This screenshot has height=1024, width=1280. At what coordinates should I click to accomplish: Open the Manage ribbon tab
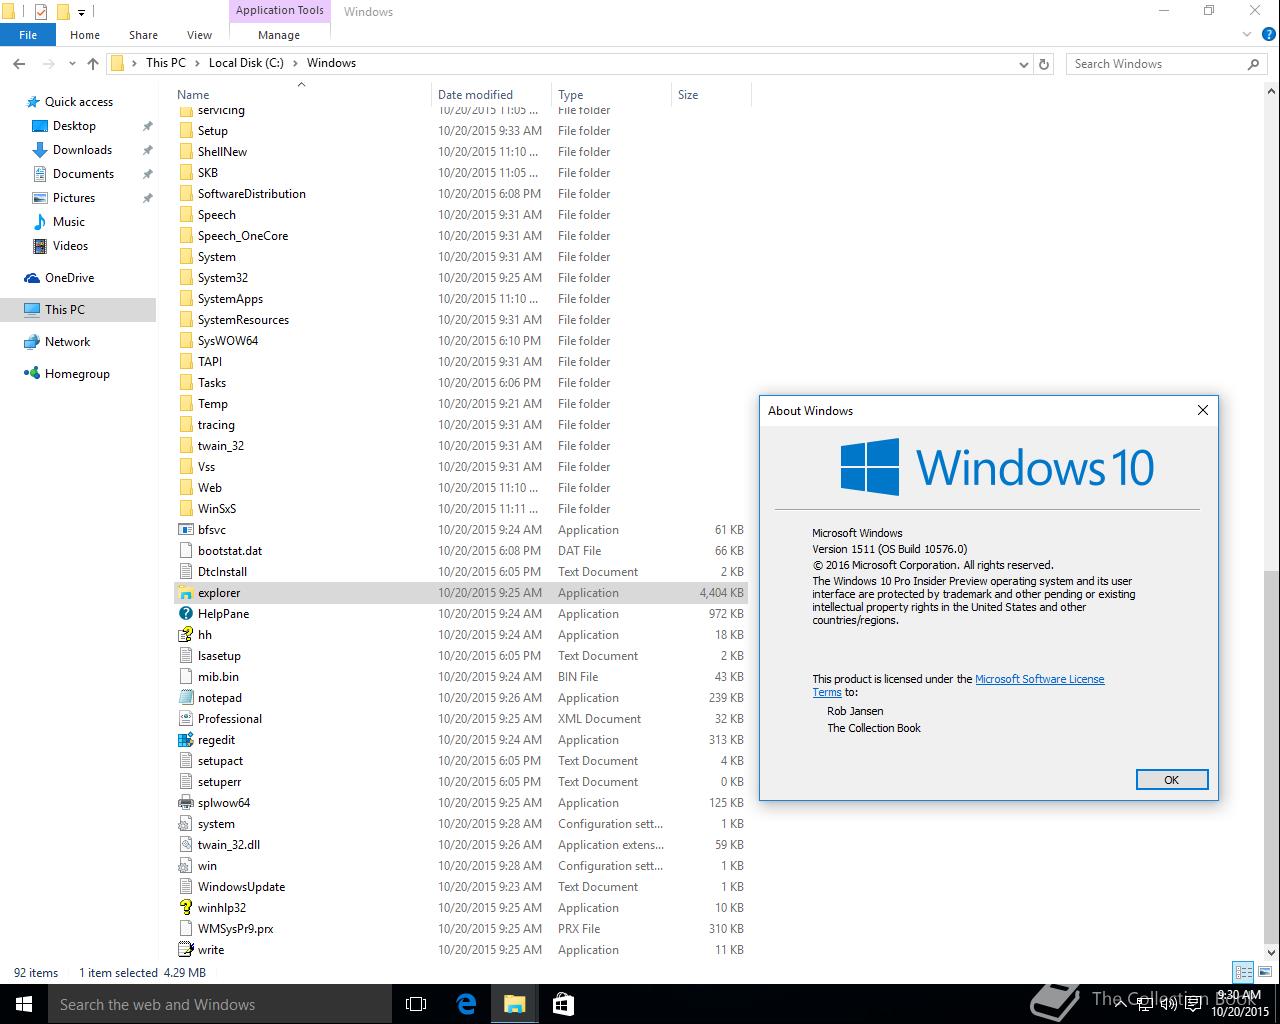(x=279, y=35)
